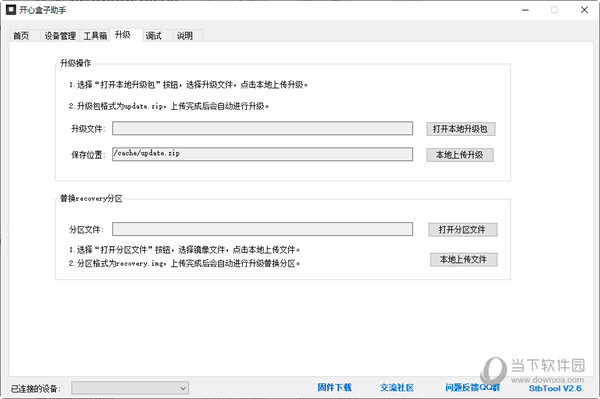The width and height of the screenshot is (600, 399).
Task: Focus the 分区文件 input field
Action: pos(262,229)
